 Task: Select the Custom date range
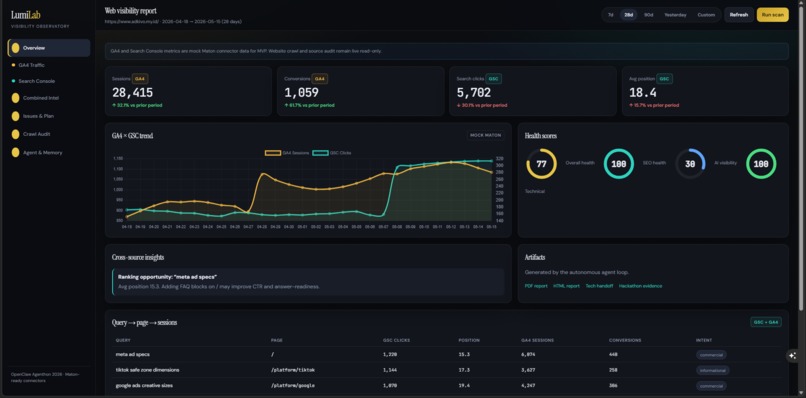click(x=706, y=15)
